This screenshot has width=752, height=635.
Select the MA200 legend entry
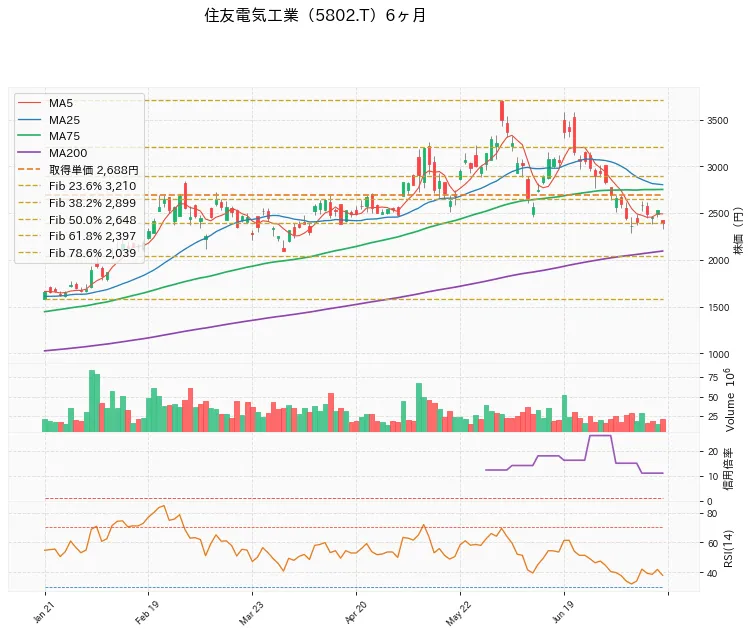point(52,153)
